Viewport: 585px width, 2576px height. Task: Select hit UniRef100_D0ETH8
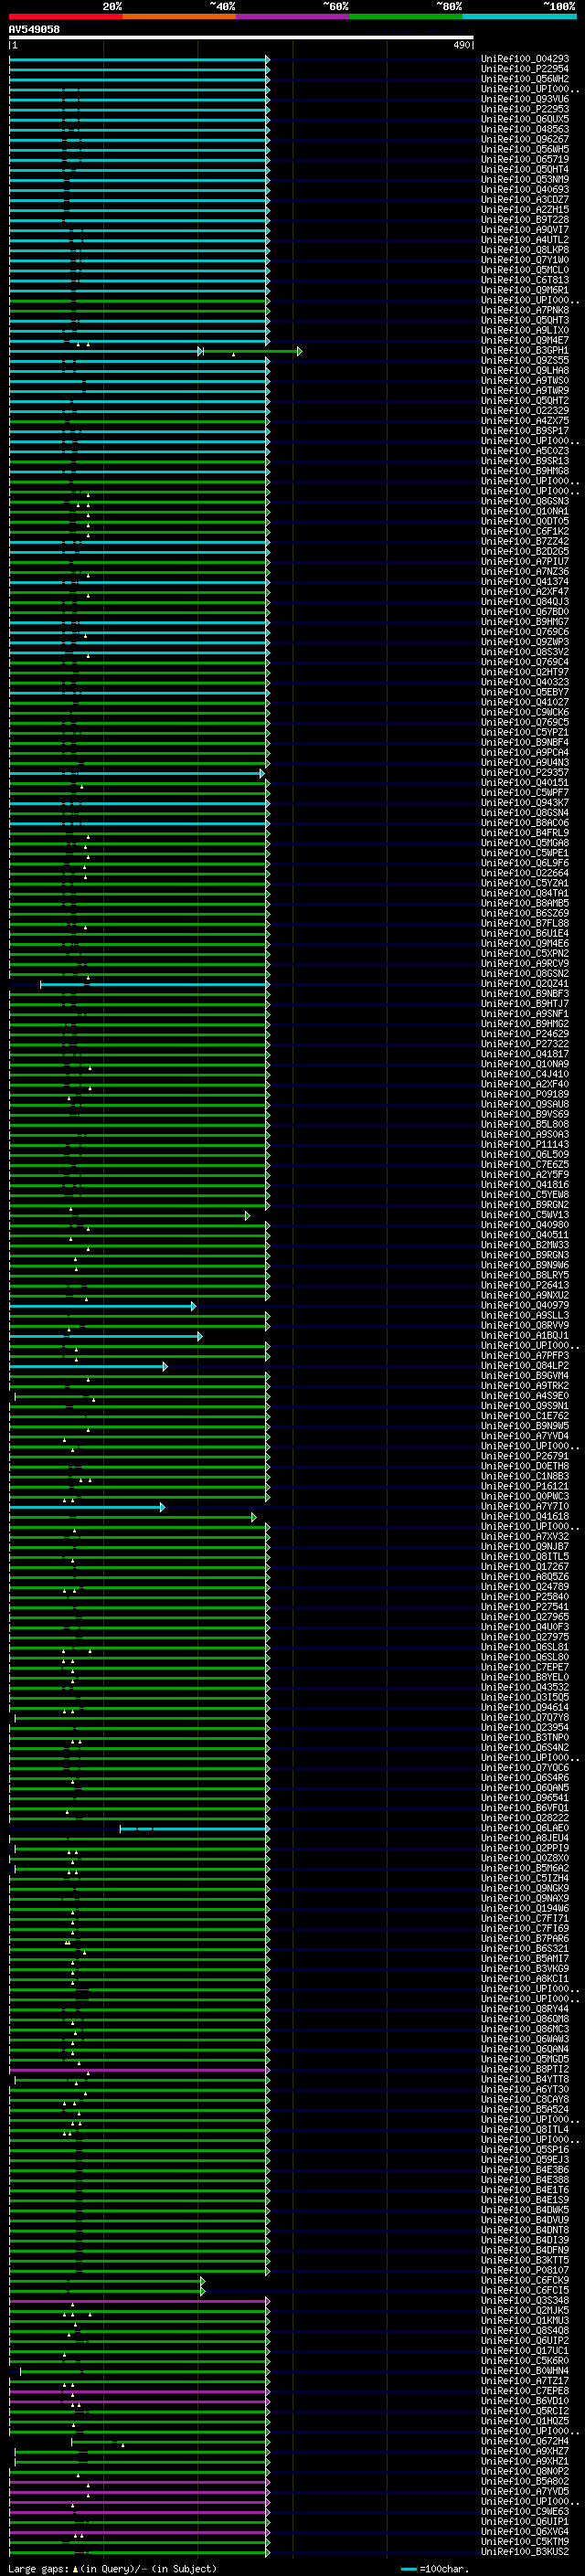(525, 1466)
